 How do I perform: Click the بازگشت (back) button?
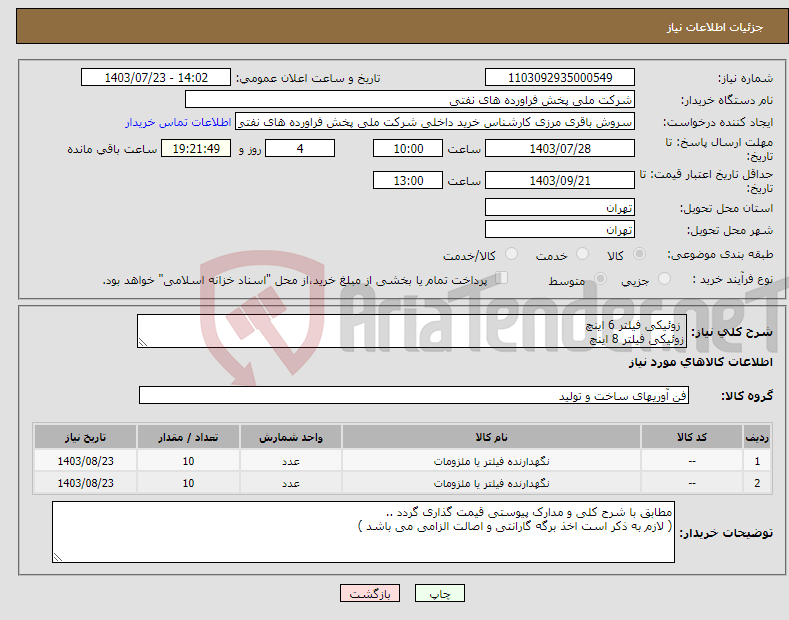tap(370, 593)
